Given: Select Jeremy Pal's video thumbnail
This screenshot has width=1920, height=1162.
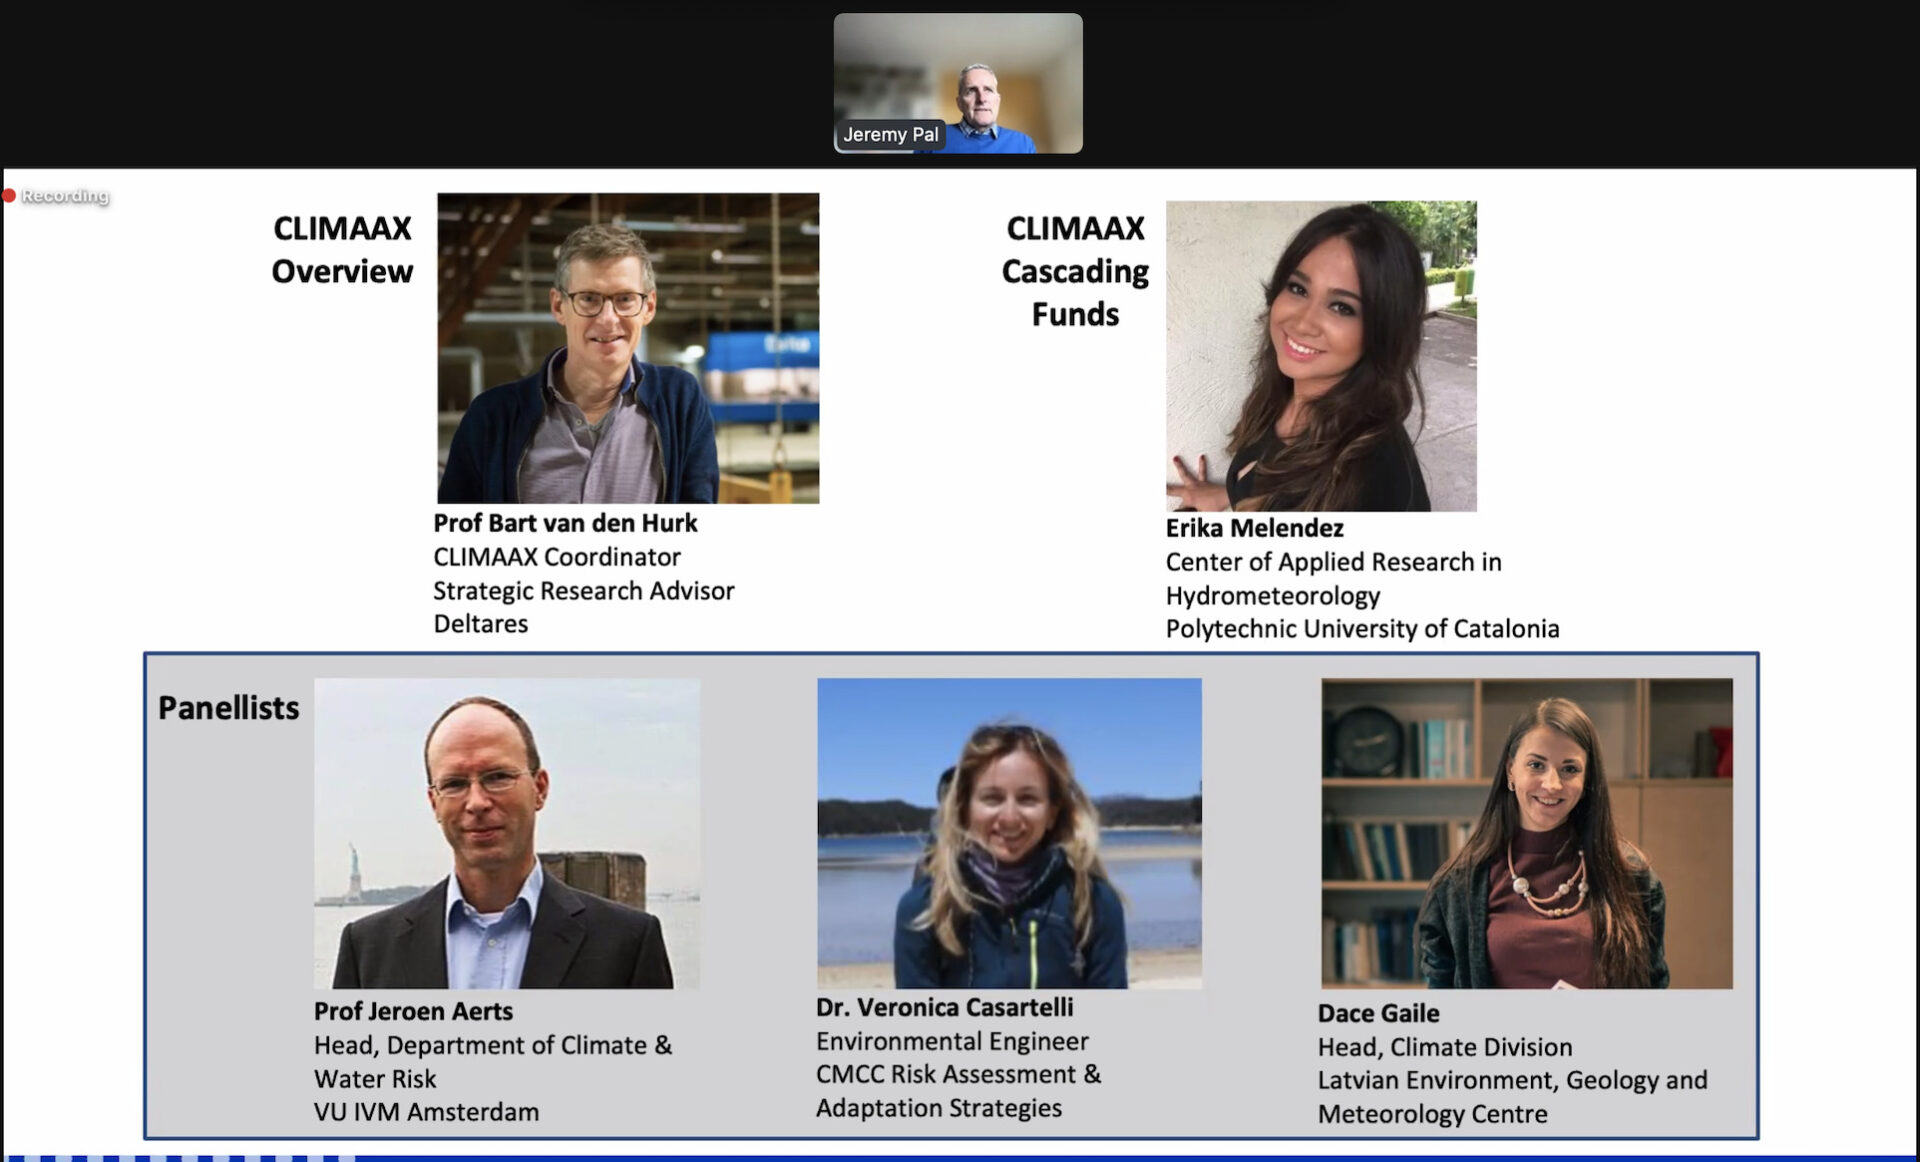Looking at the screenshot, I should click(958, 83).
